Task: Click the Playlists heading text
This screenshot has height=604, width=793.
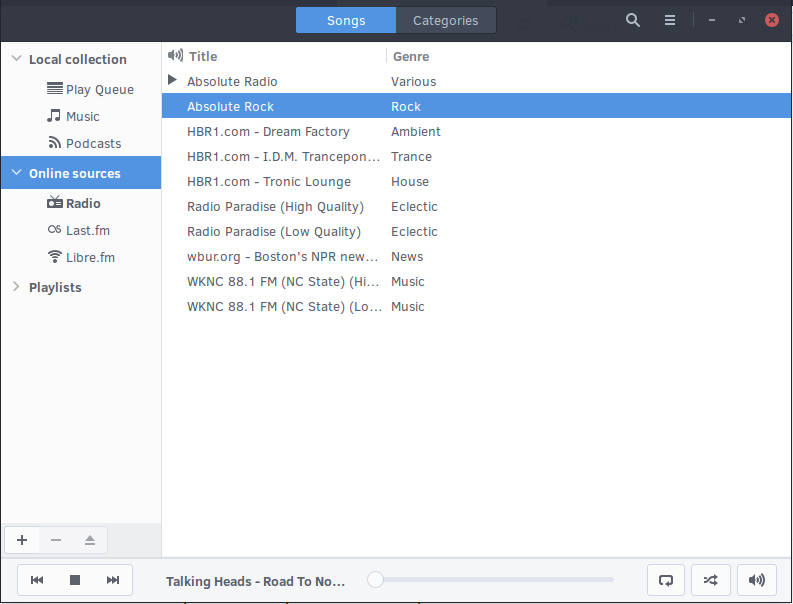Action: pyautogui.click(x=55, y=287)
